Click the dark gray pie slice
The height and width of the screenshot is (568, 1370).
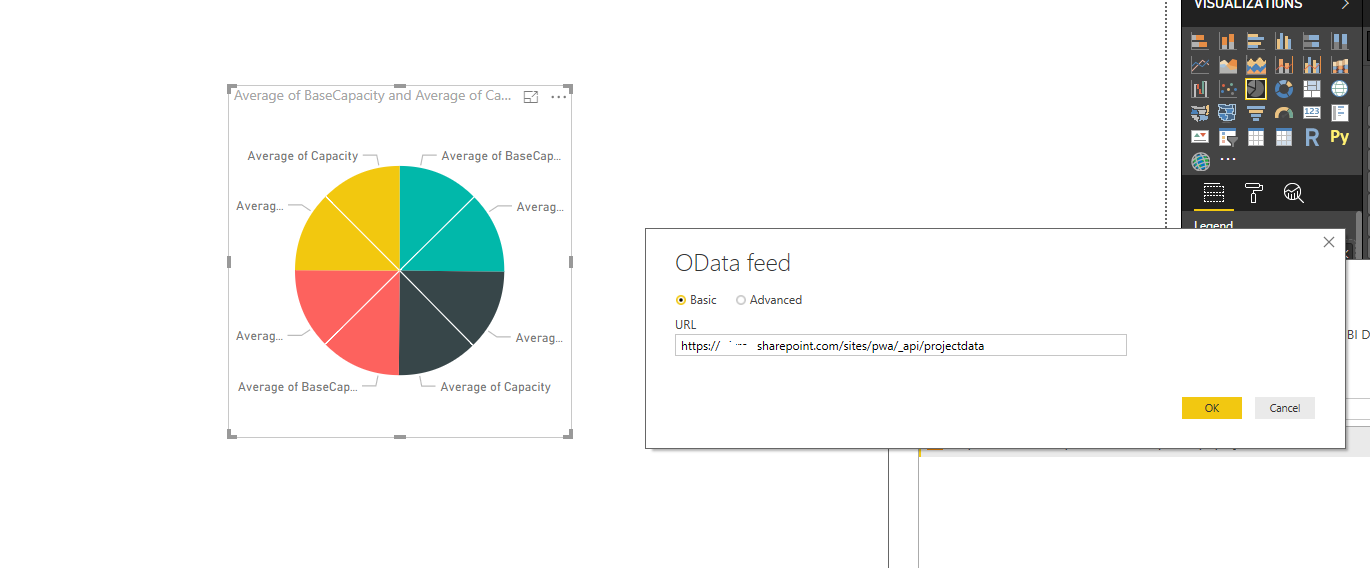[x=447, y=318]
